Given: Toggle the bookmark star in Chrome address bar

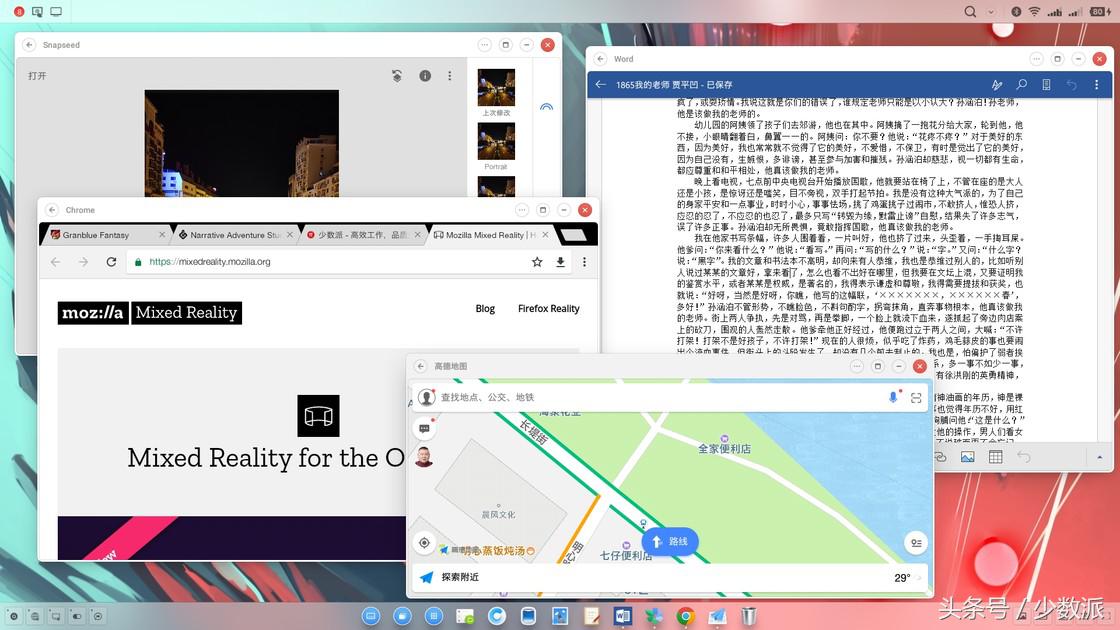Looking at the screenshot, I should pos(538,261).
